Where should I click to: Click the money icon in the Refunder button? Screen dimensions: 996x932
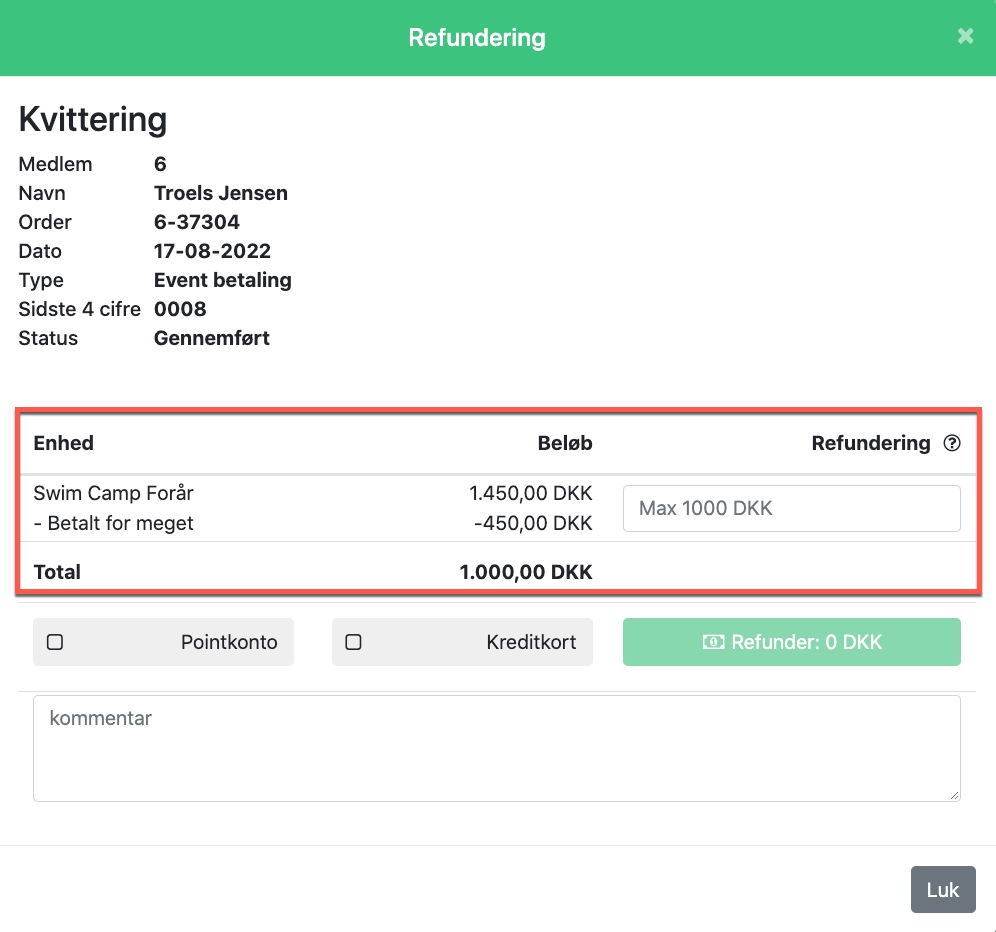pos(713,642)
